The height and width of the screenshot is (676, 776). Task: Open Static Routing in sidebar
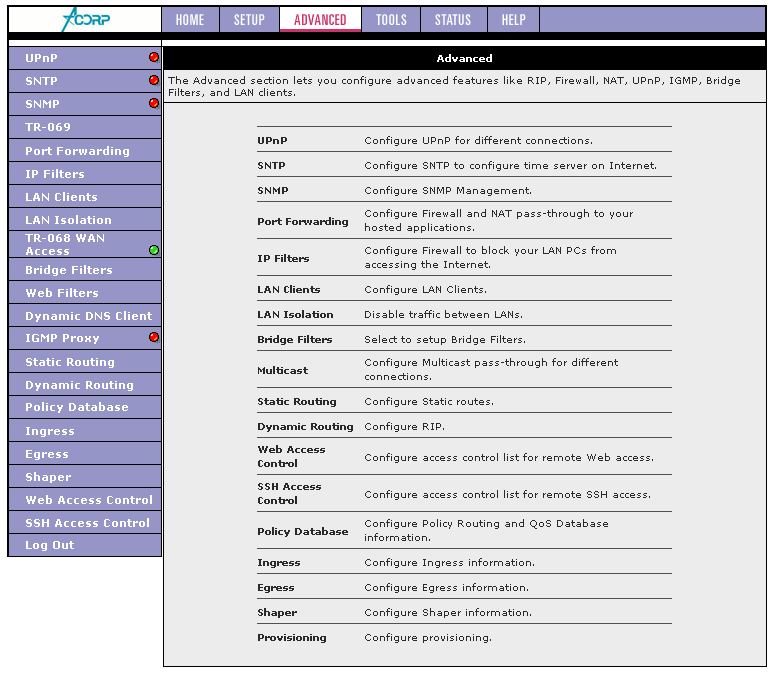point(85,362)
